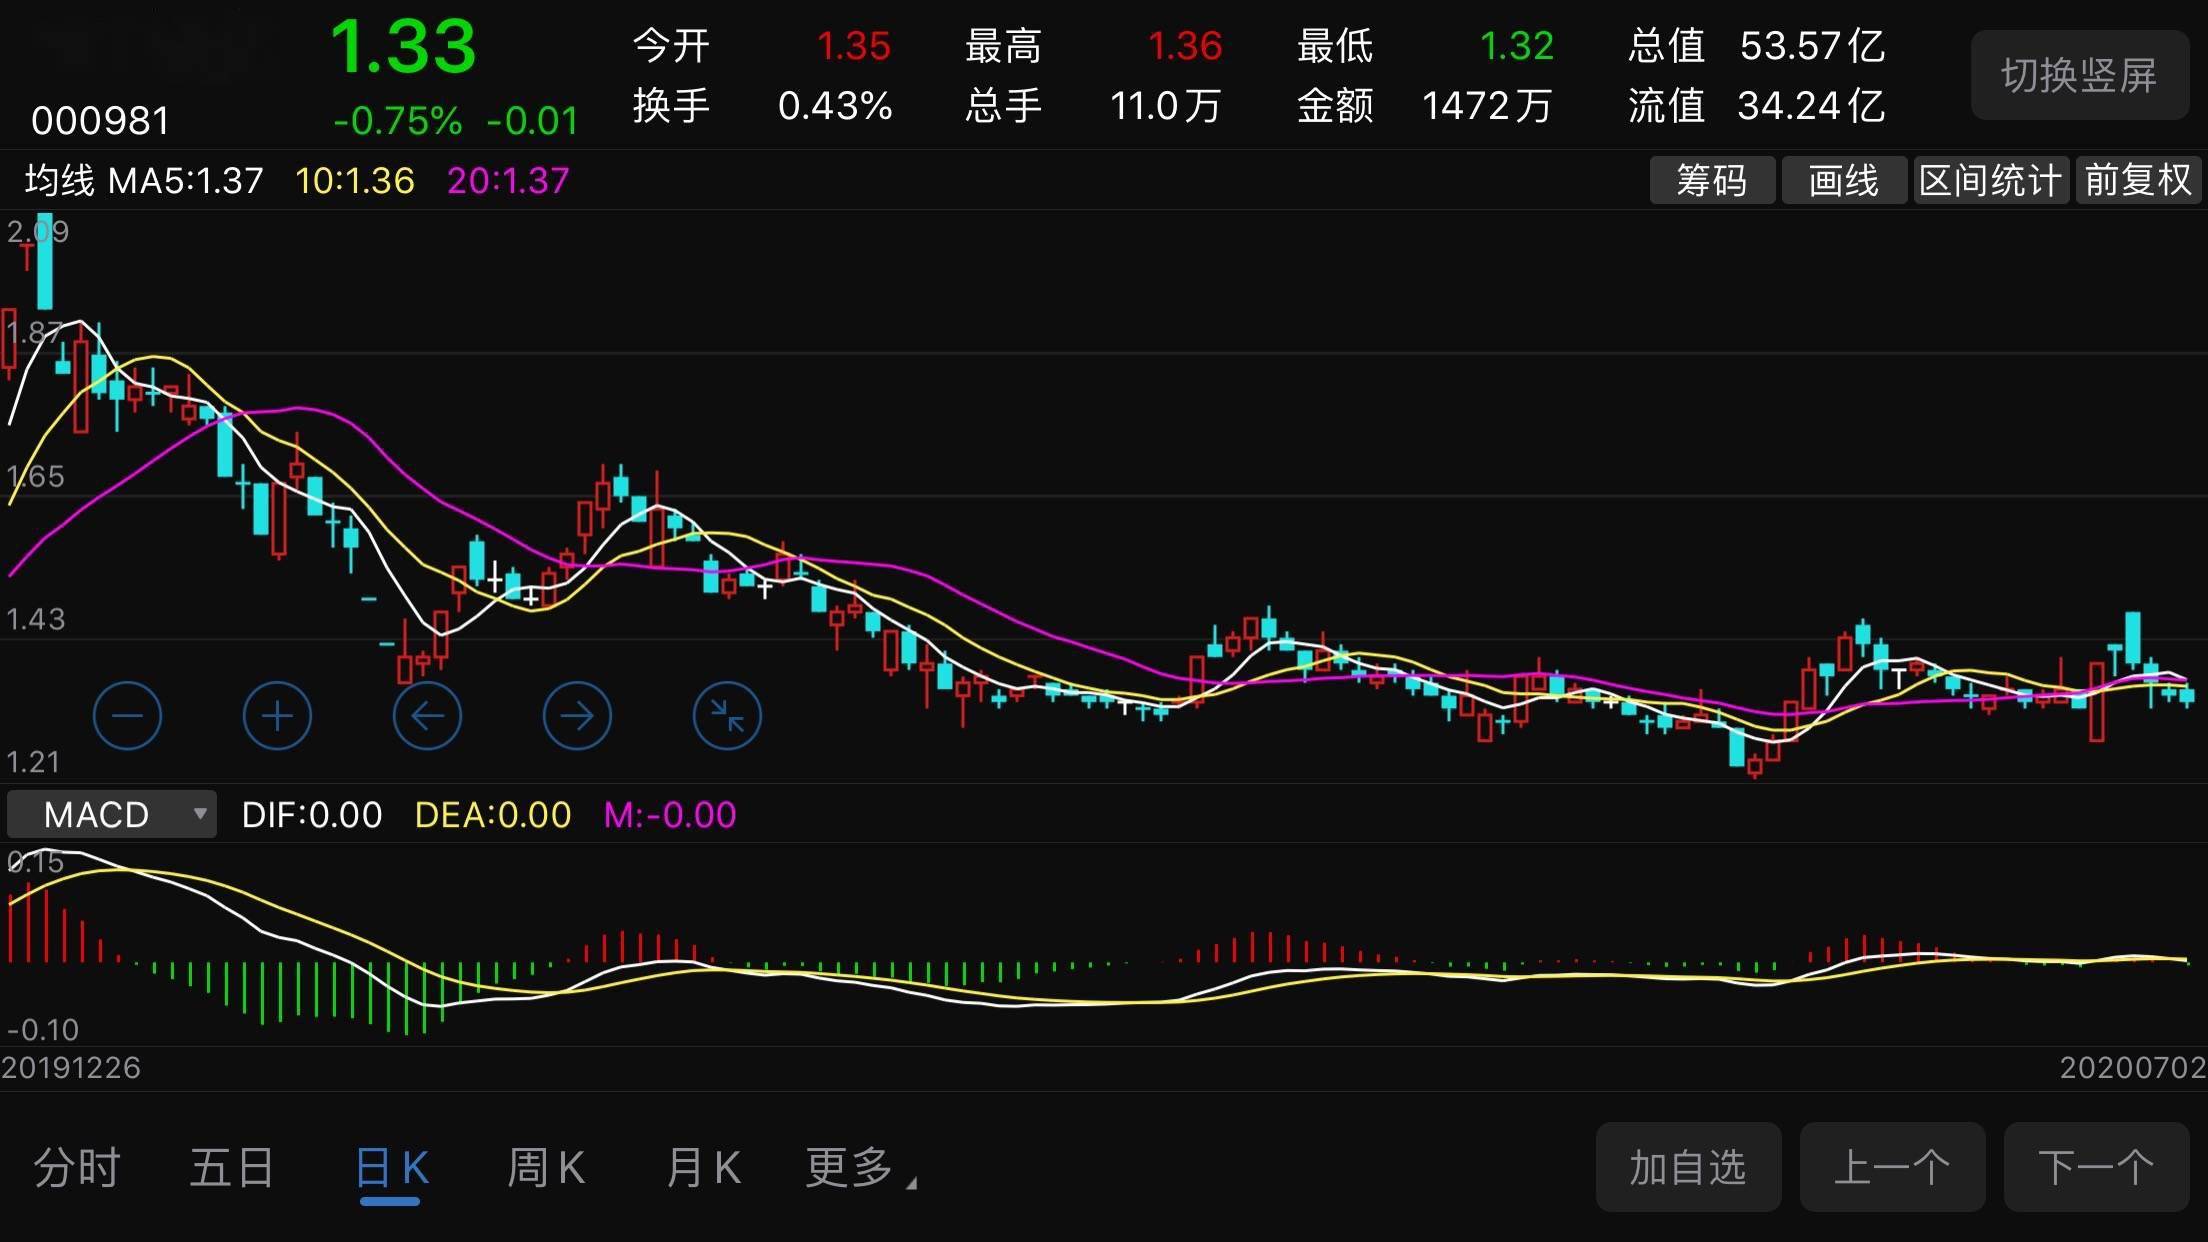Tap the 总值 53.57亿 market cap
Screen dimensions: 2208x1242
pyautogui.click(x=1756, y=46)
